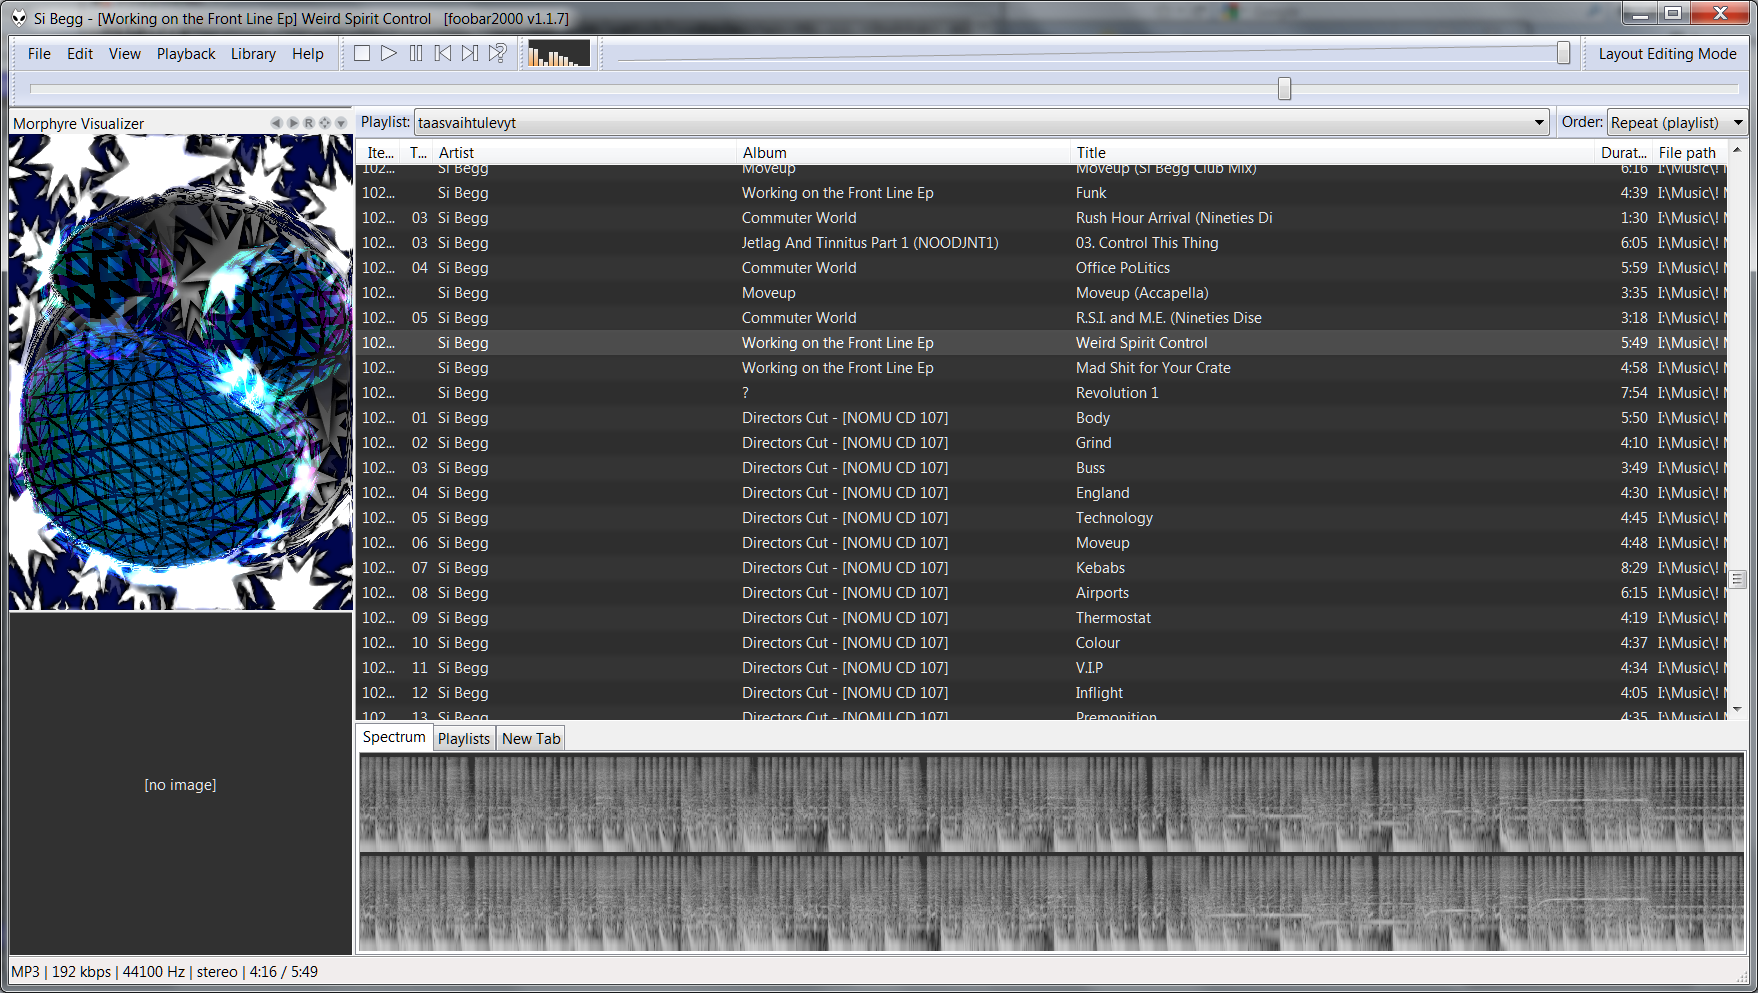Open the Order dropdown set to Repeat (playlist)
The height and width of the screenshot is (993, 1758).
click(x=1738, y=123)
